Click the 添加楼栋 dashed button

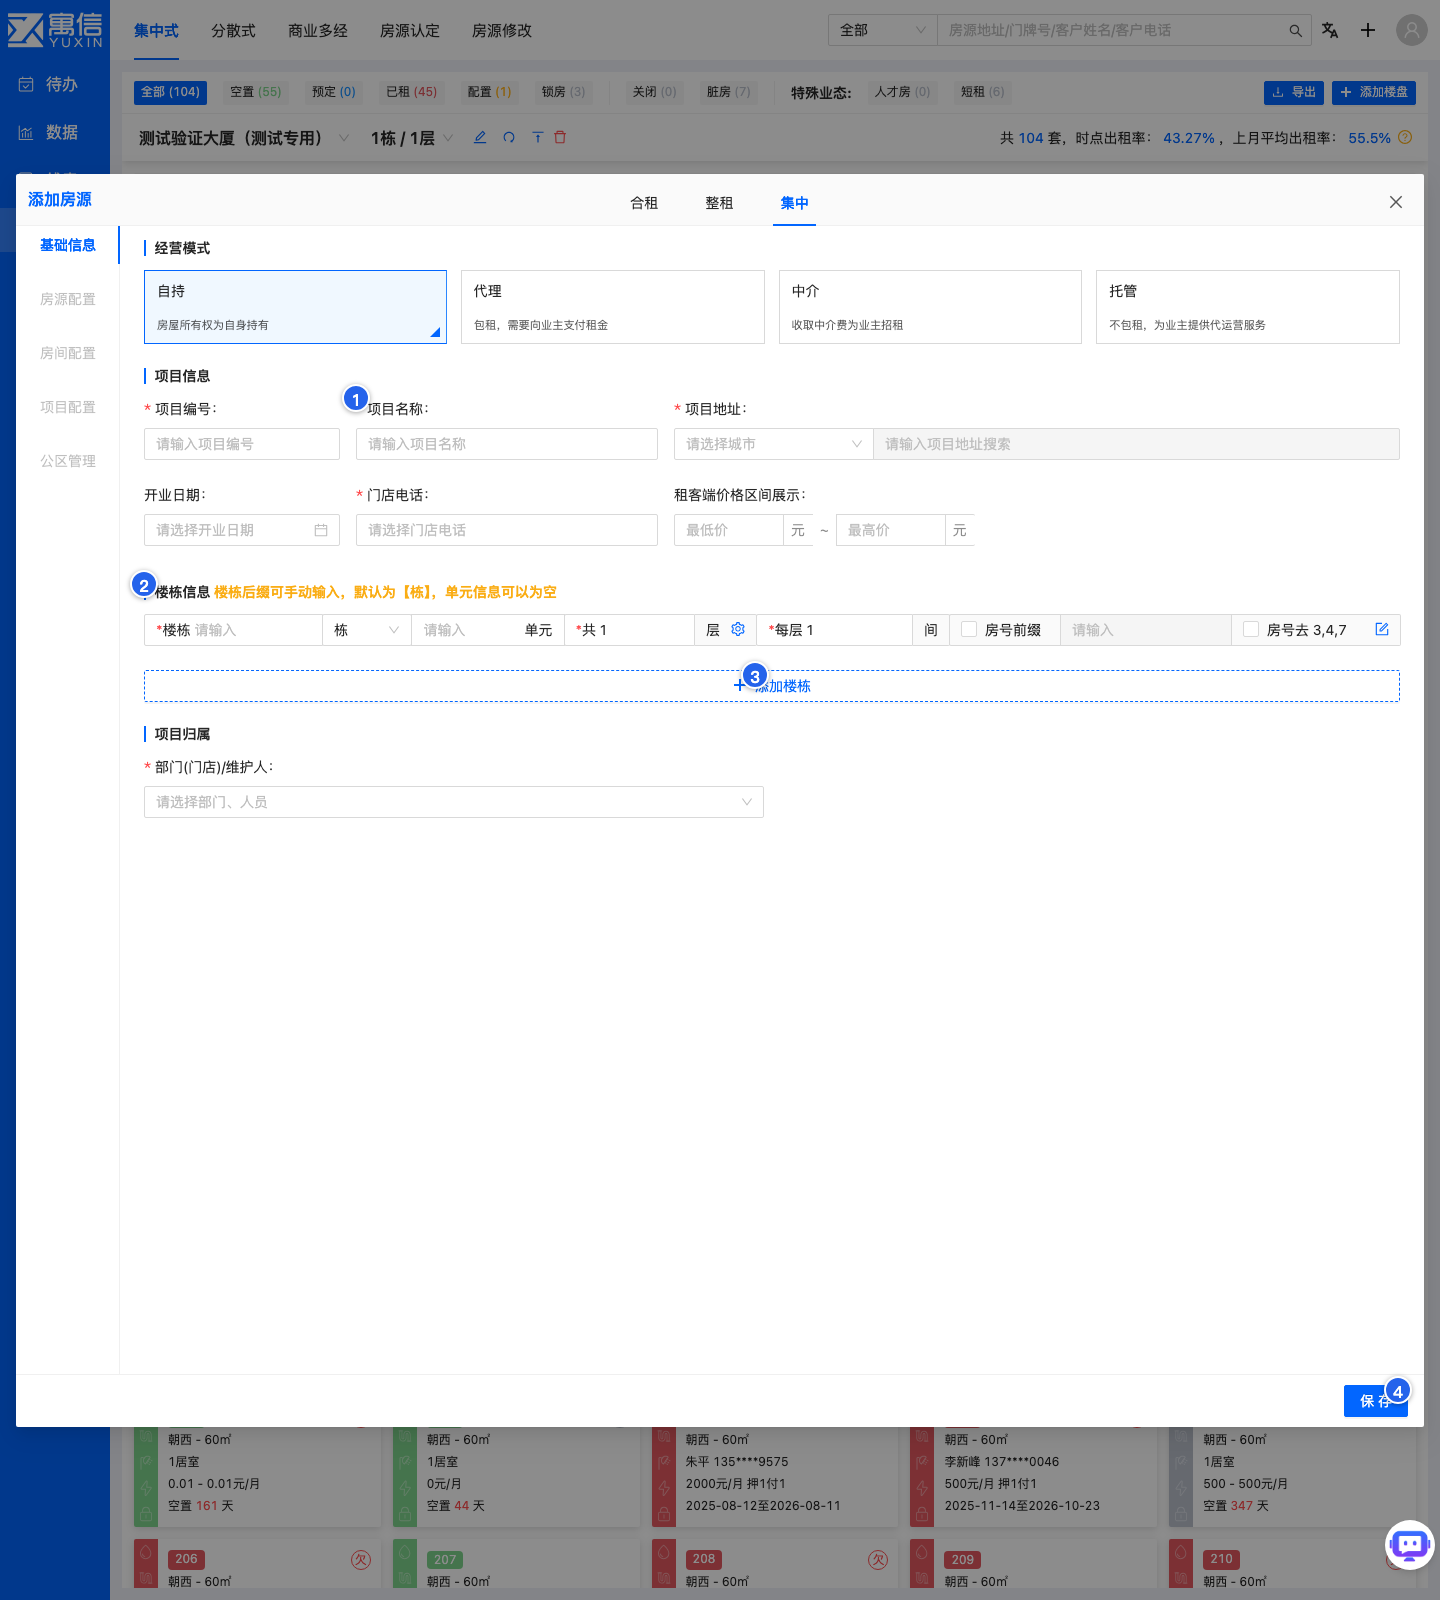click(x=772, y=686)
